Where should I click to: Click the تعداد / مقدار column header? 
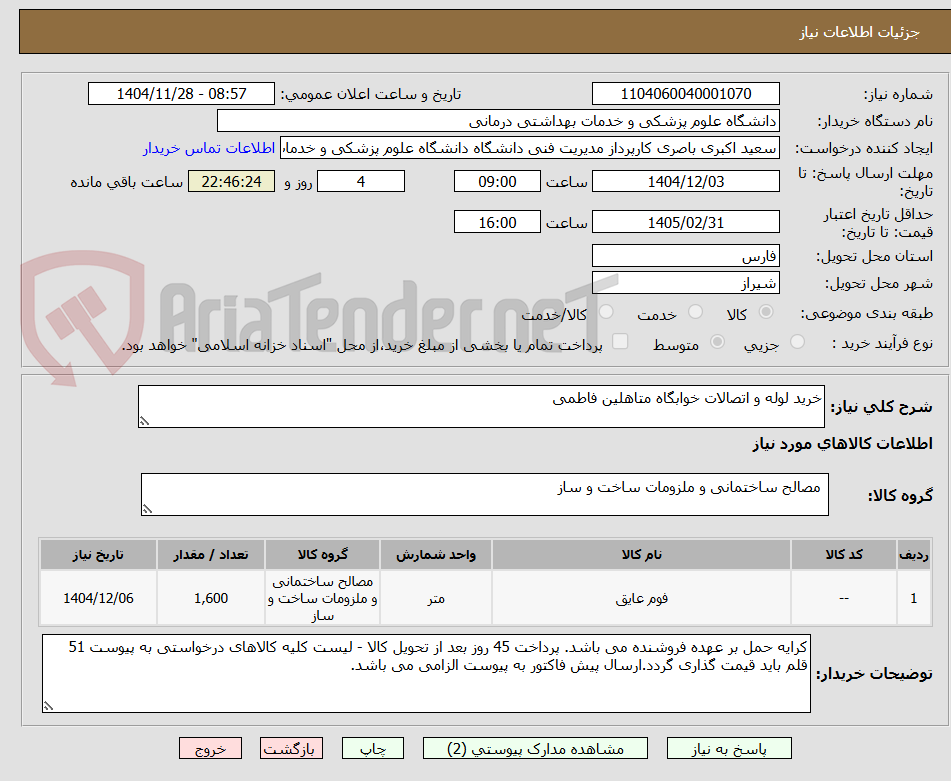[210, 555]
